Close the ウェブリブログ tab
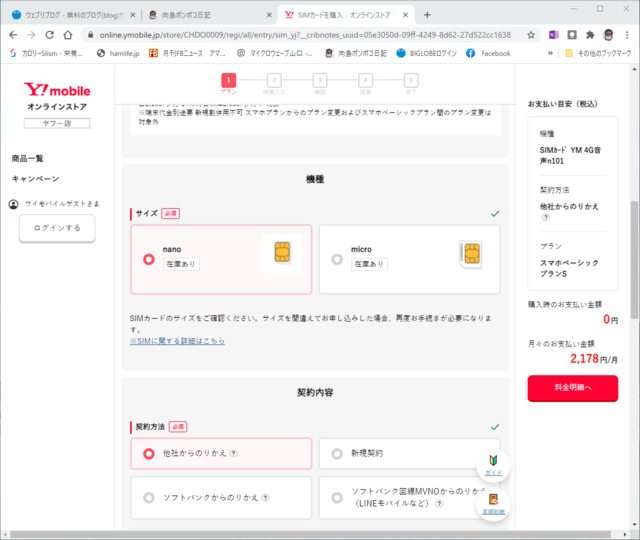Image resolution: width=640 pixels, height=540 pixels. click(x=133, y=15)
